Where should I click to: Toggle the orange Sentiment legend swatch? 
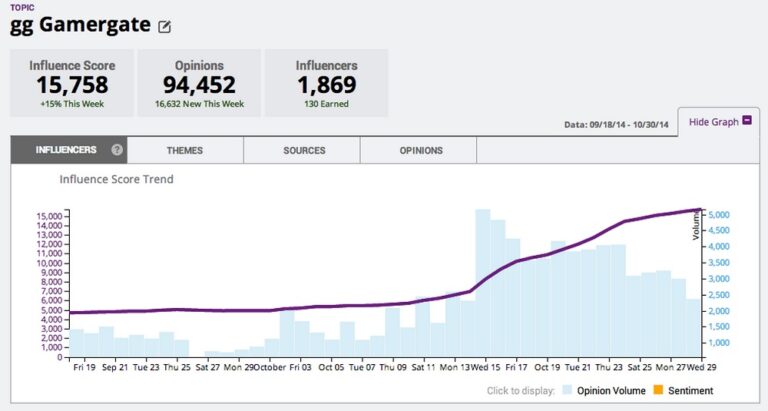(658, 390)
